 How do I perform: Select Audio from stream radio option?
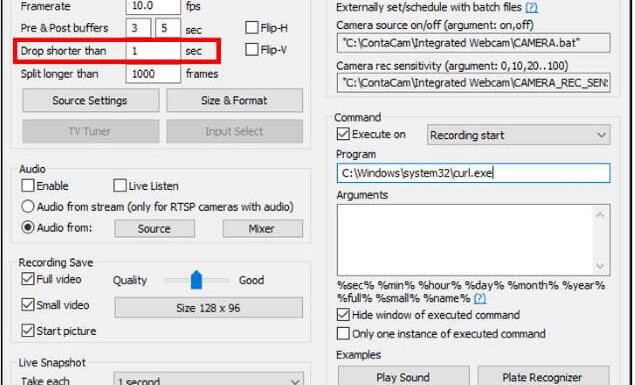28,206
